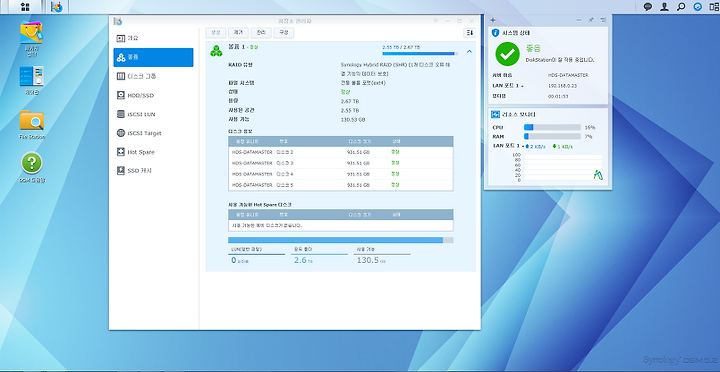720x372 pixels.
Task: Open the user options icon
Action: click(x=664, y=7)
